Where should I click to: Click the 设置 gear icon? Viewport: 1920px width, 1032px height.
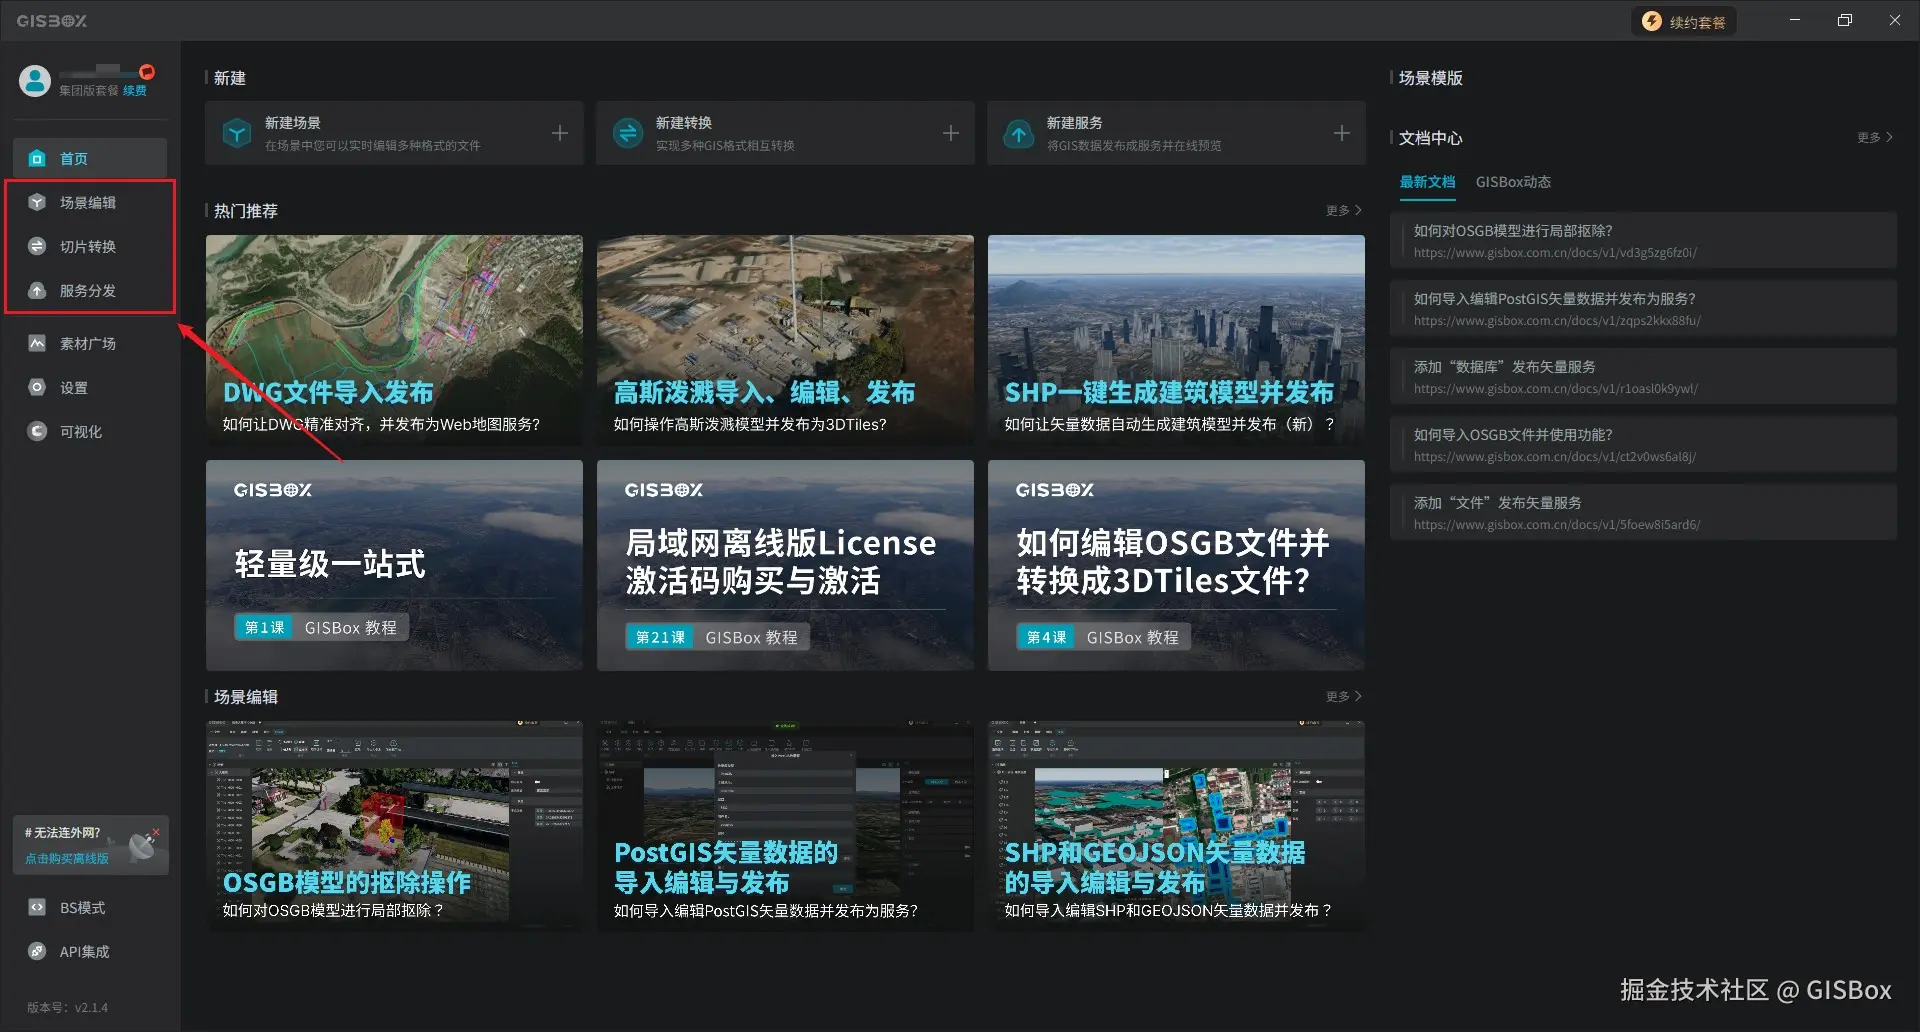click(x=37, y=387)
